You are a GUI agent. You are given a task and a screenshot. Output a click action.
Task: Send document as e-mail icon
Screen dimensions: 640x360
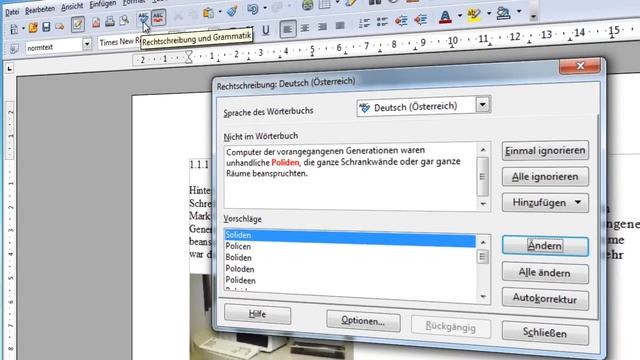click(60, 27)
